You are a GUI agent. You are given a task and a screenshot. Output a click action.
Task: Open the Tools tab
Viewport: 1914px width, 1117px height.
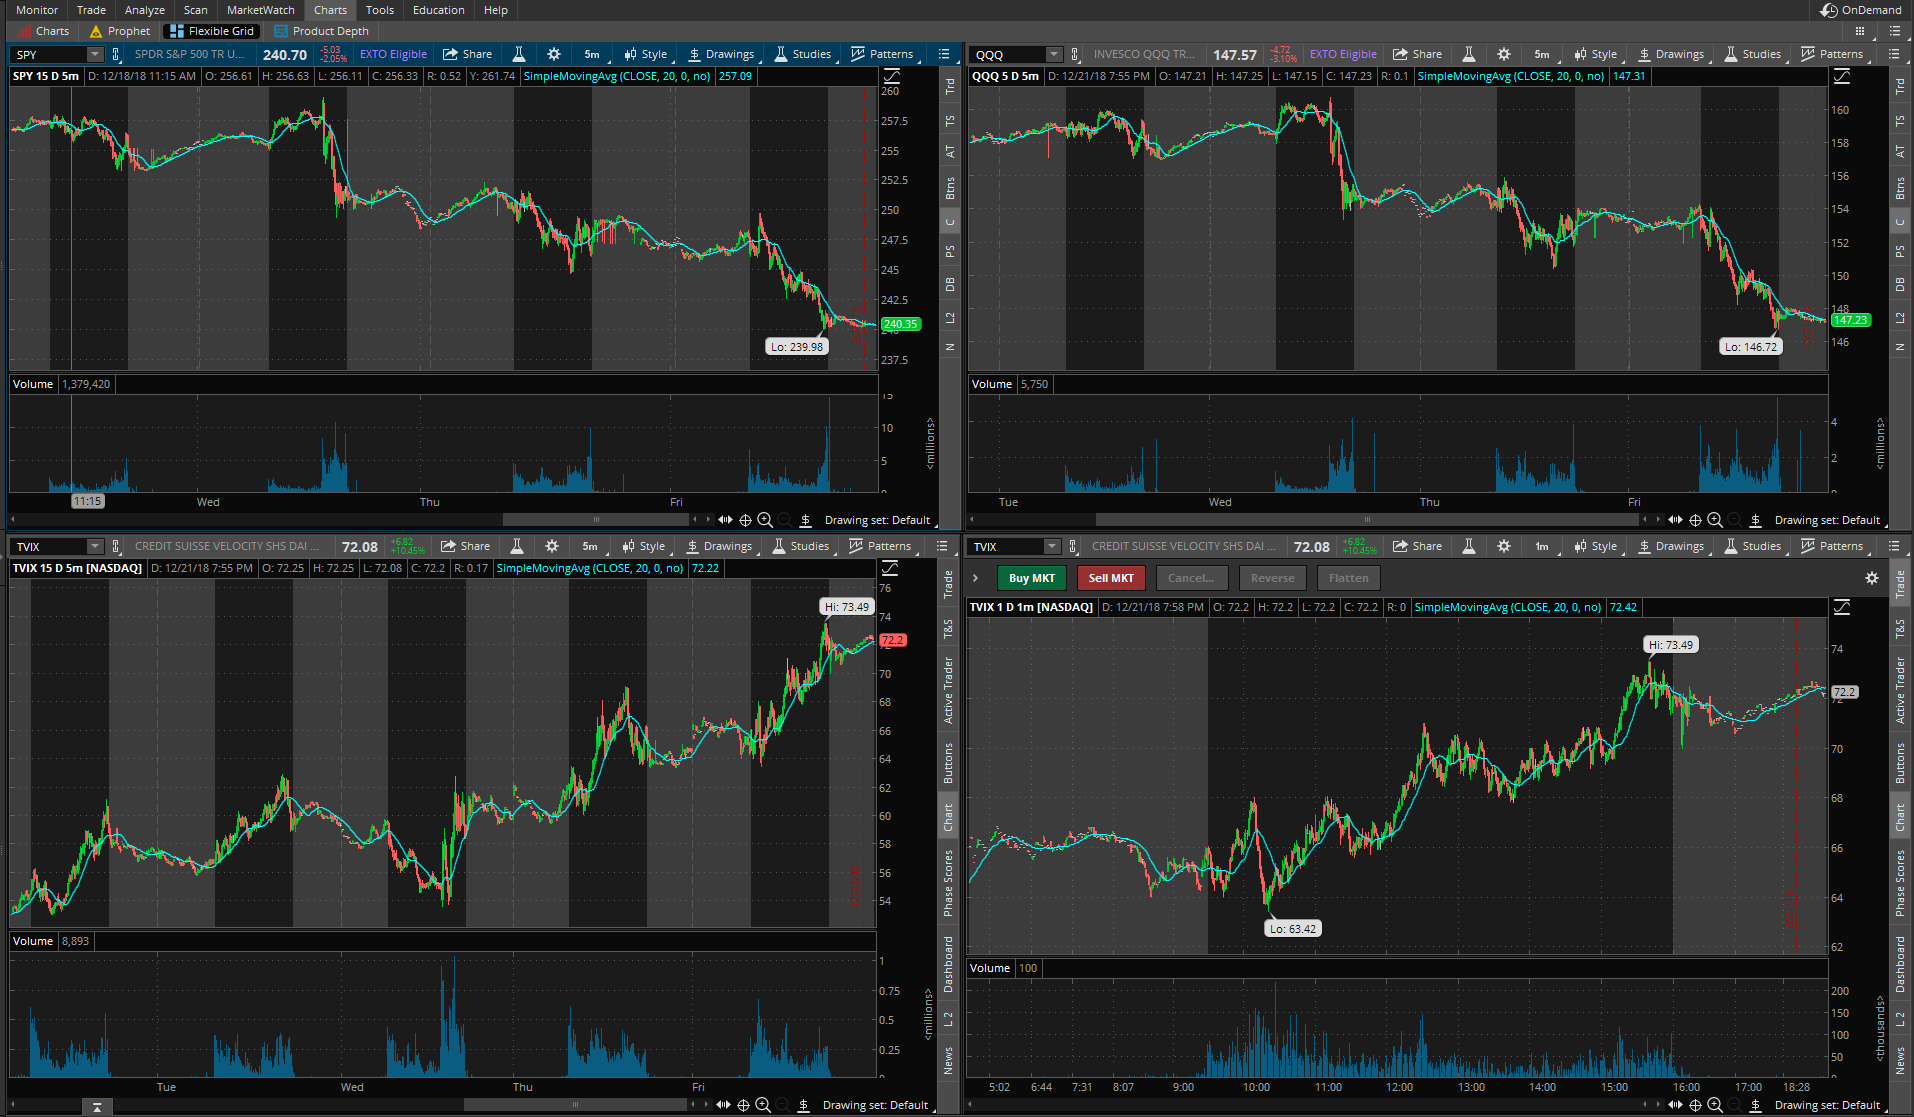380,10
